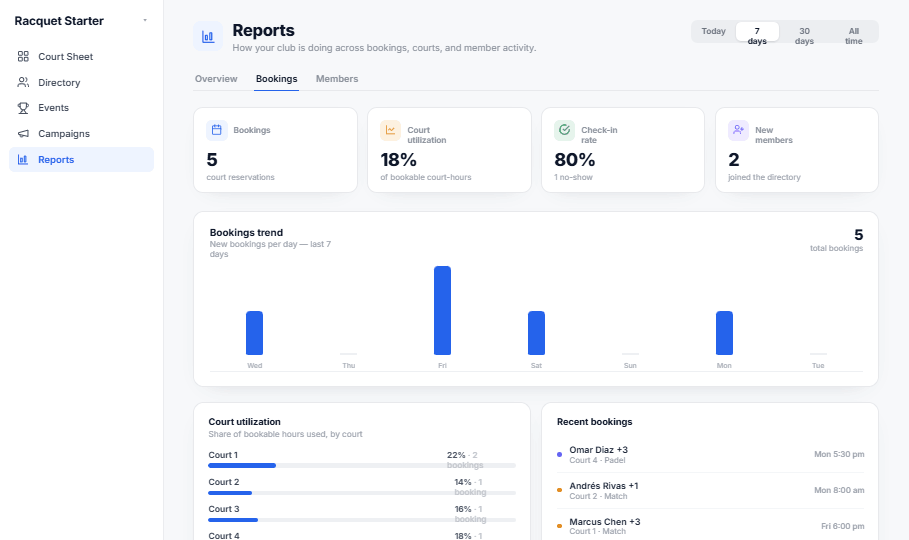Click the Fri bar in Bookings trend

point(442,310)
